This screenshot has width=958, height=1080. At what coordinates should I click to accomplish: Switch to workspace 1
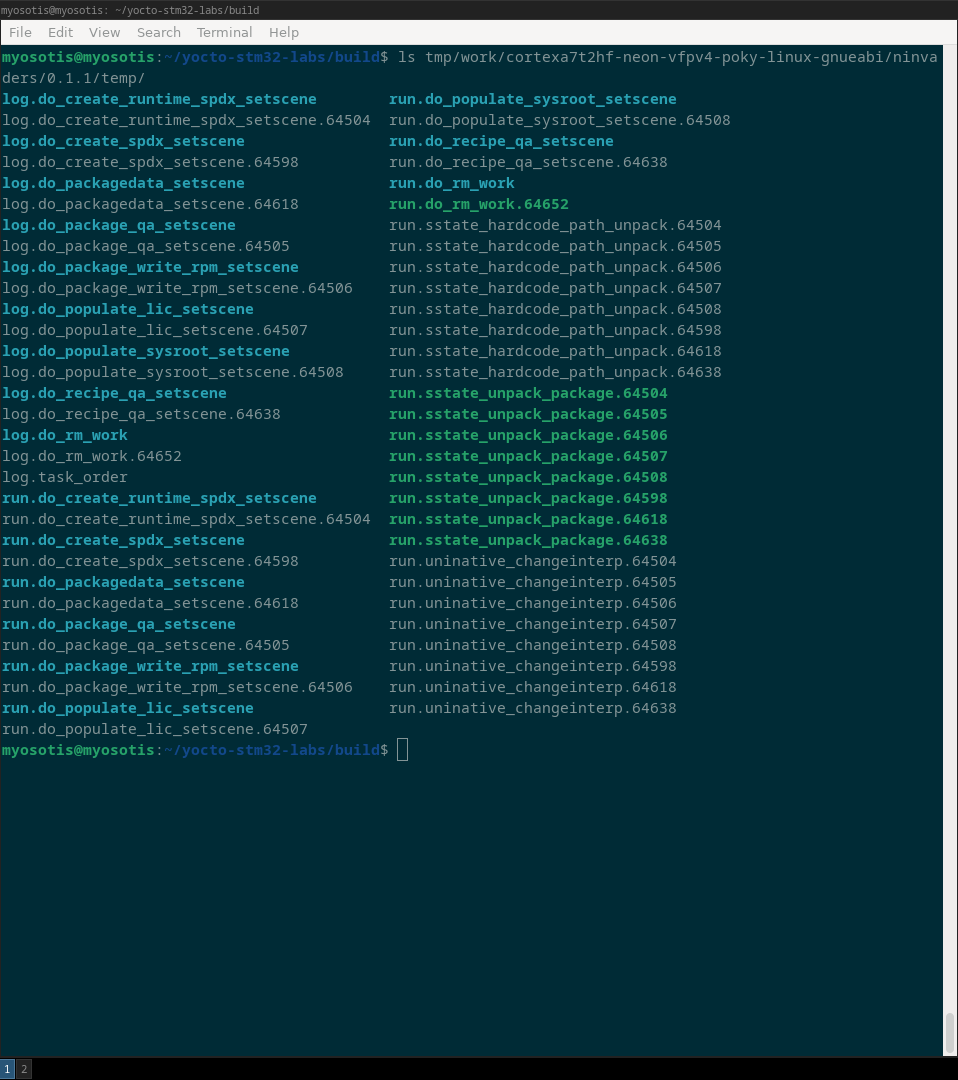click(7, 1069)
